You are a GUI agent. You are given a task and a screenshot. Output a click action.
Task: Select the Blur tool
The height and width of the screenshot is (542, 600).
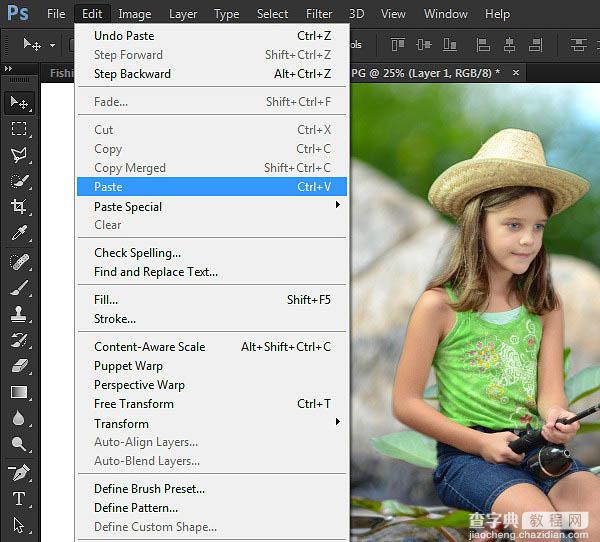tap(19, 418)
